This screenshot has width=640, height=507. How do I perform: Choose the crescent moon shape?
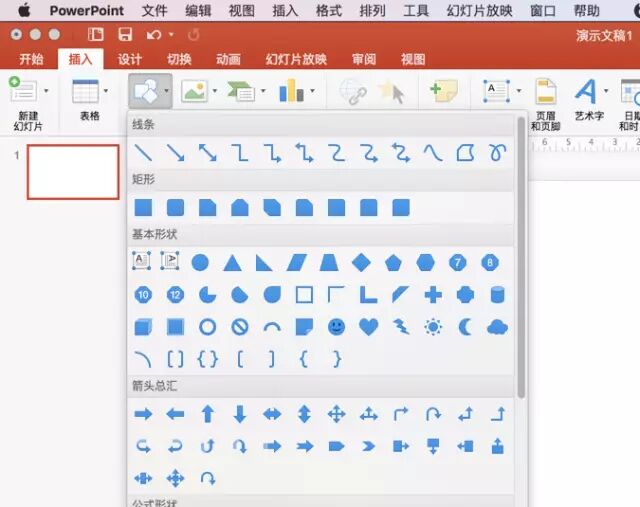click(465, 327)
